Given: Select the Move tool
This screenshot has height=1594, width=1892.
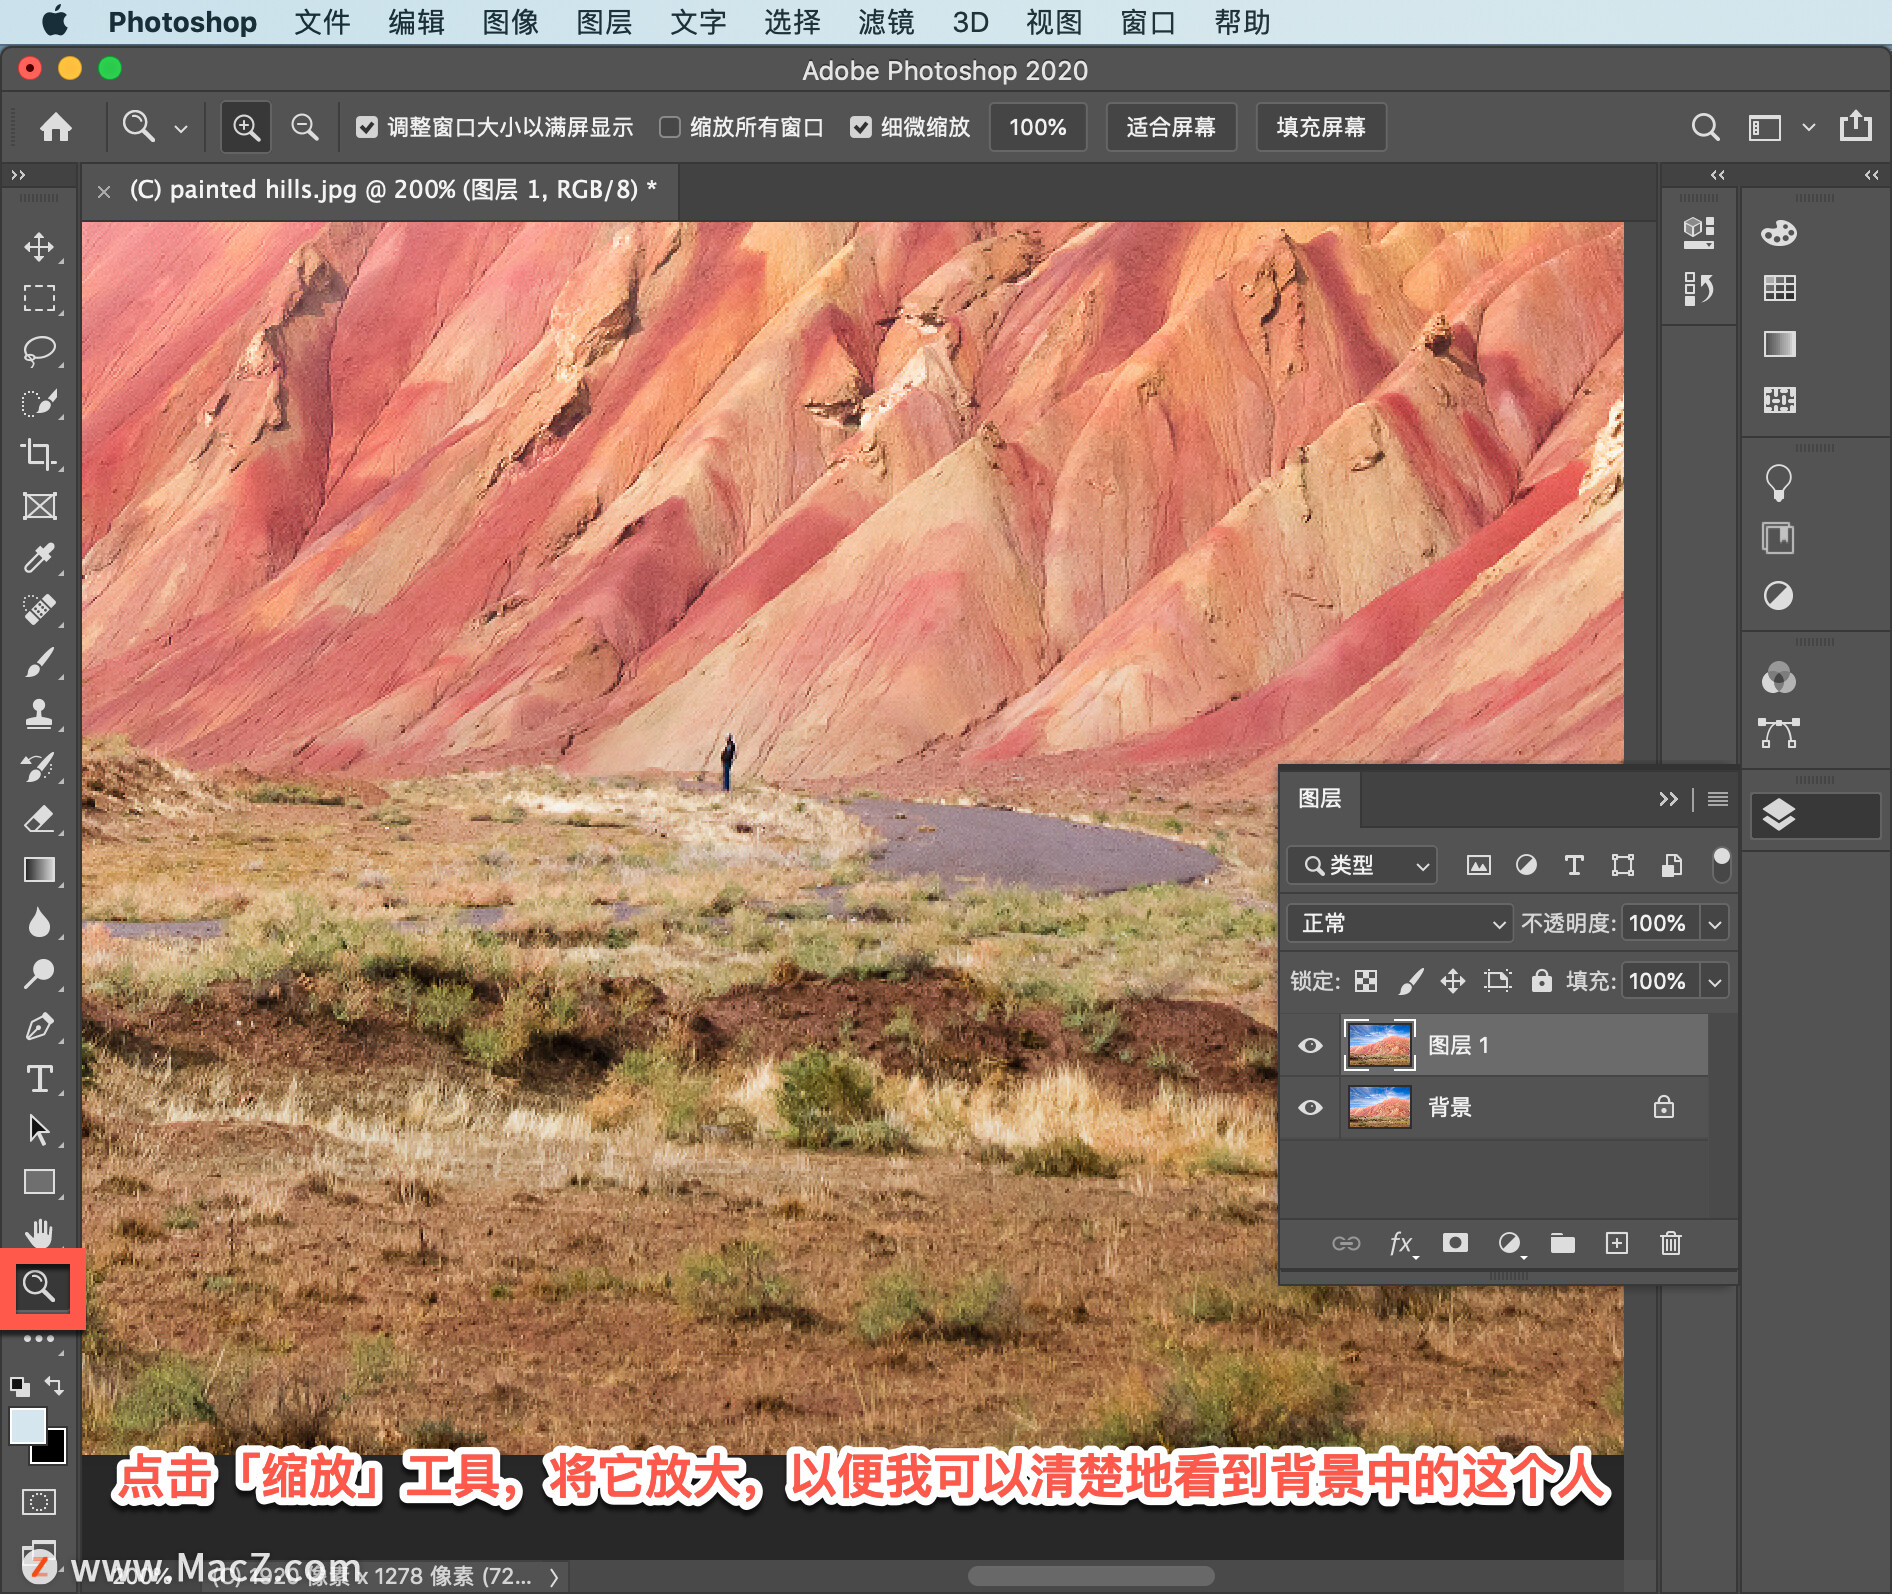Looking at the screenshot, I should [x=39, y=247].
